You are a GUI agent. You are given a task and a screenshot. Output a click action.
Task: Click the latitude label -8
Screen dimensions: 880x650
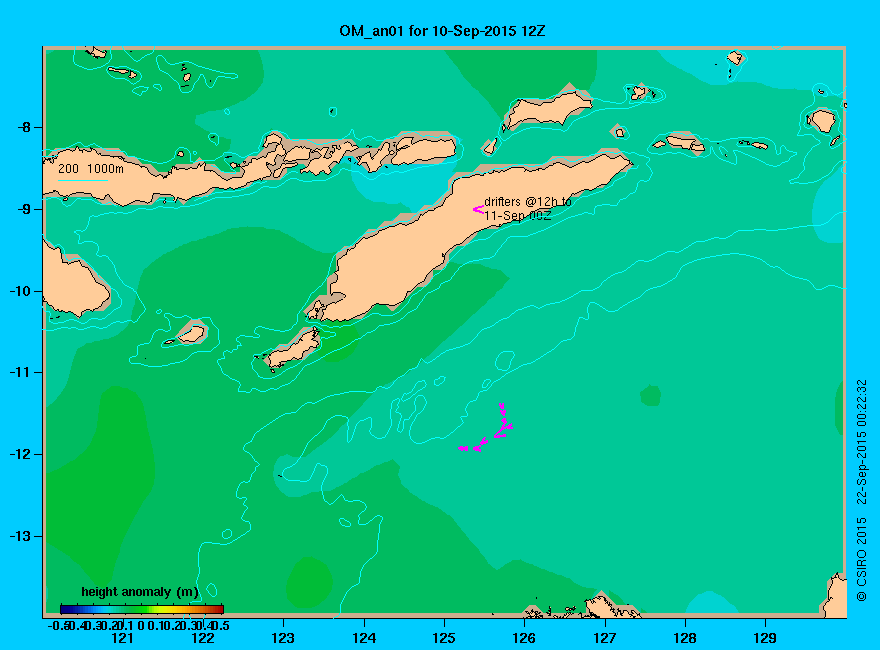24,127
